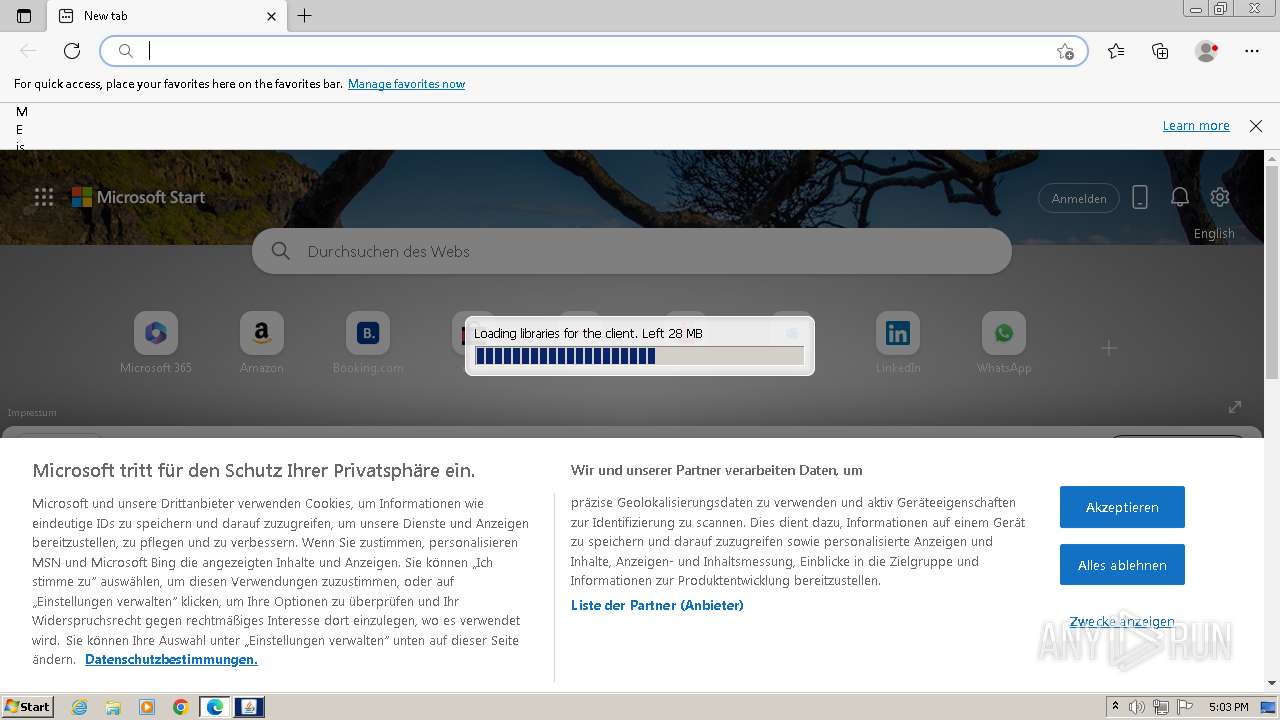Open the Windows Start menu

click(27, 707)
